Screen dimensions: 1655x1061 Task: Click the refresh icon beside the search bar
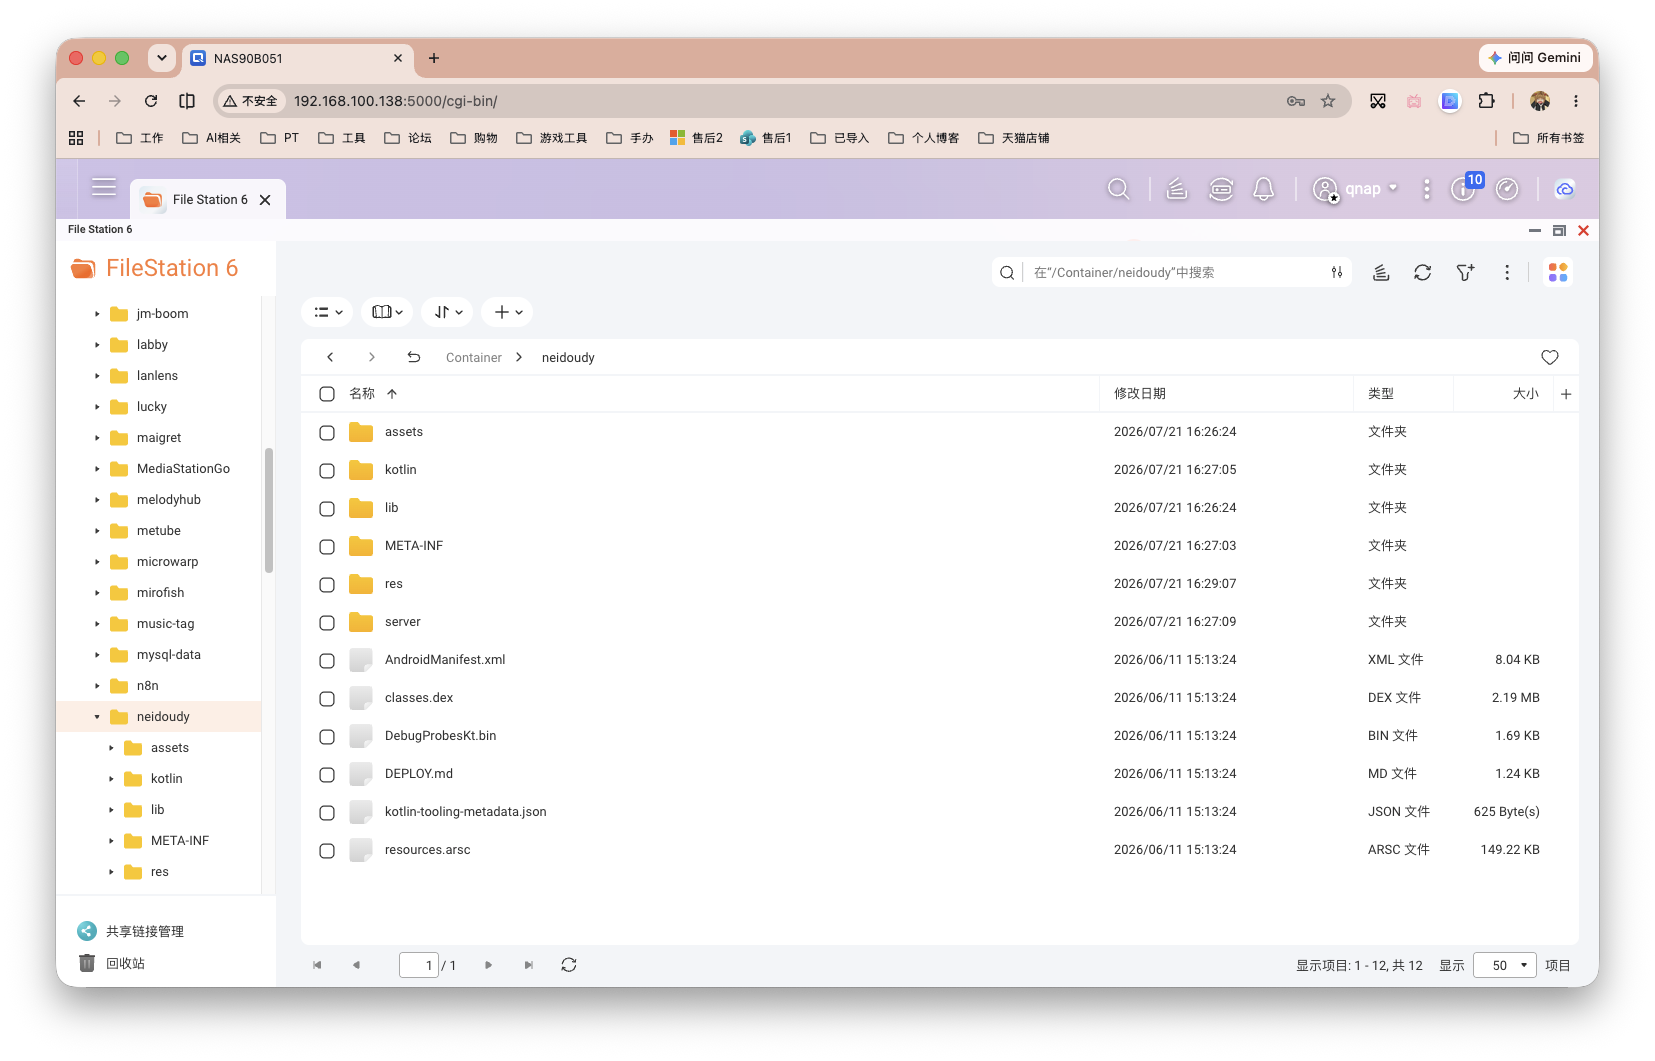[x=1422, y=272]
